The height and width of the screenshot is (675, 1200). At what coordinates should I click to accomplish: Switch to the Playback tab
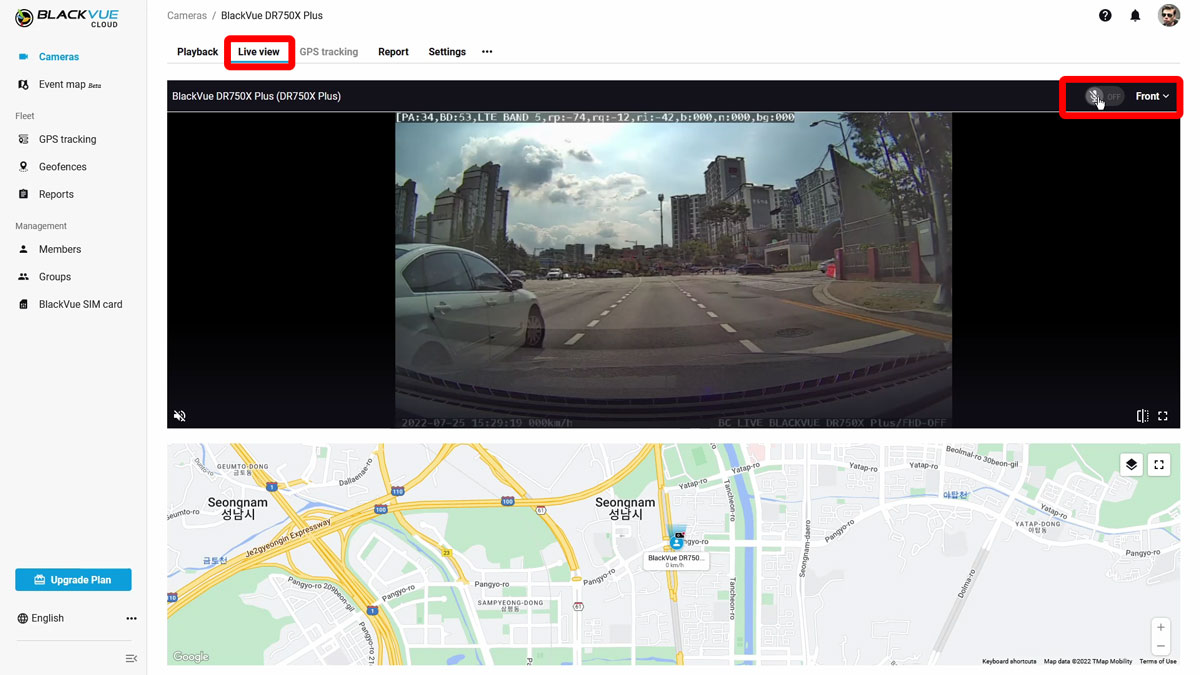coord(197,52)
